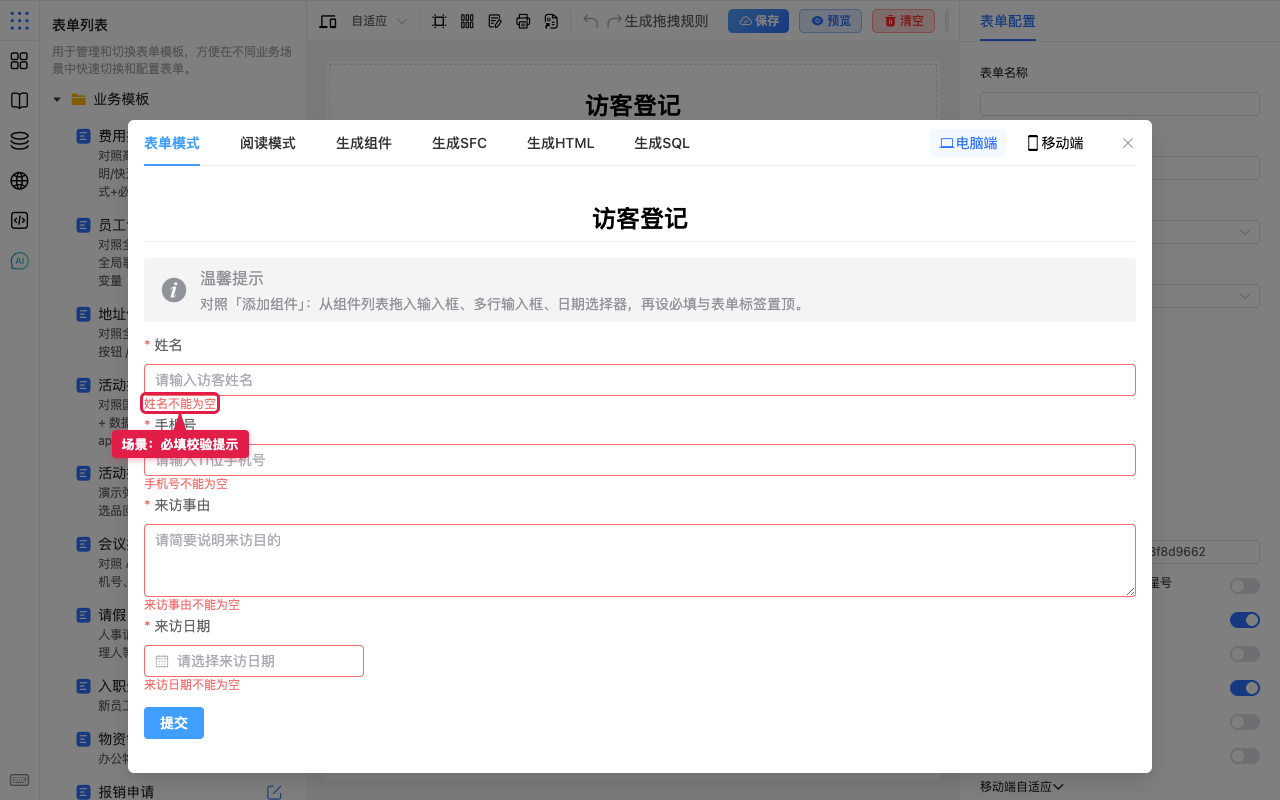Switch to 表单模式 tab
Viewport: 1280px width, 800px height.
click(x=172, y=143)
